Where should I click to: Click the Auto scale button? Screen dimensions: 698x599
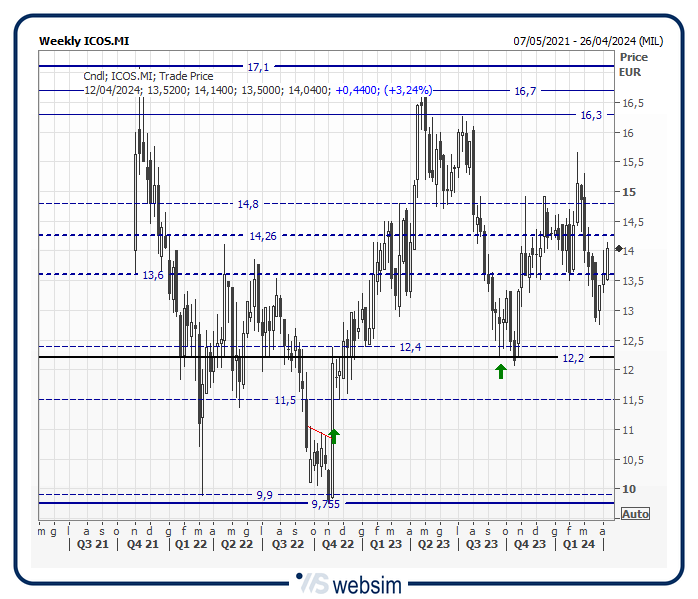point(635,514)
